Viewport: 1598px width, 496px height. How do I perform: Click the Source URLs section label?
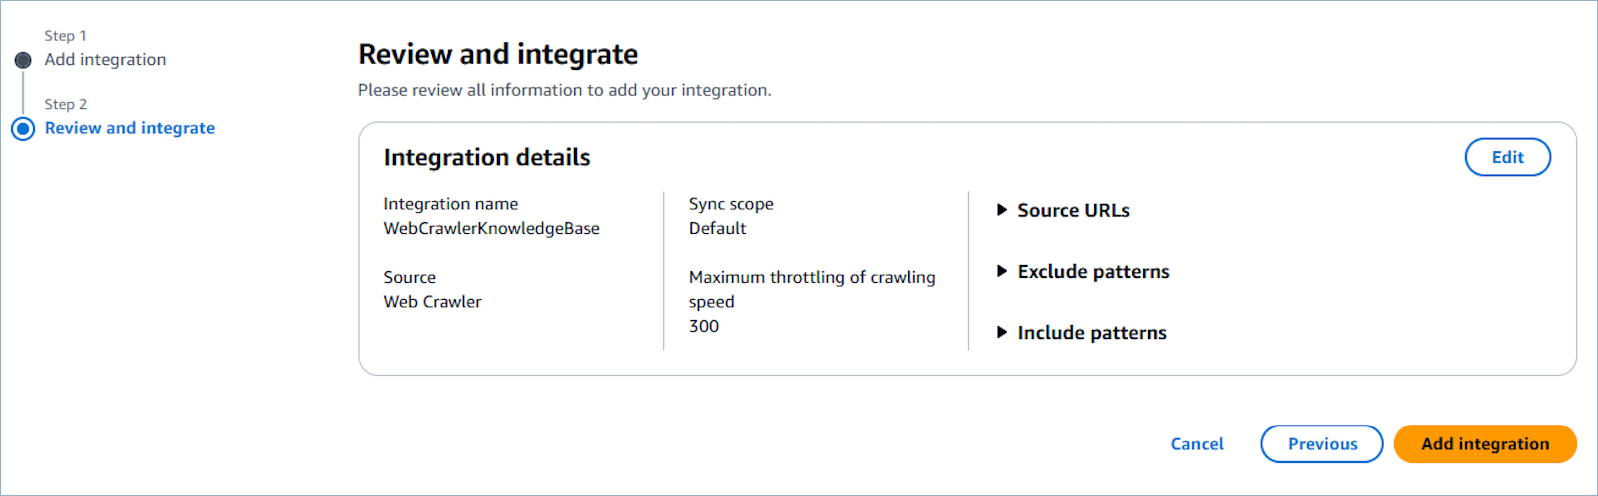1073,211
